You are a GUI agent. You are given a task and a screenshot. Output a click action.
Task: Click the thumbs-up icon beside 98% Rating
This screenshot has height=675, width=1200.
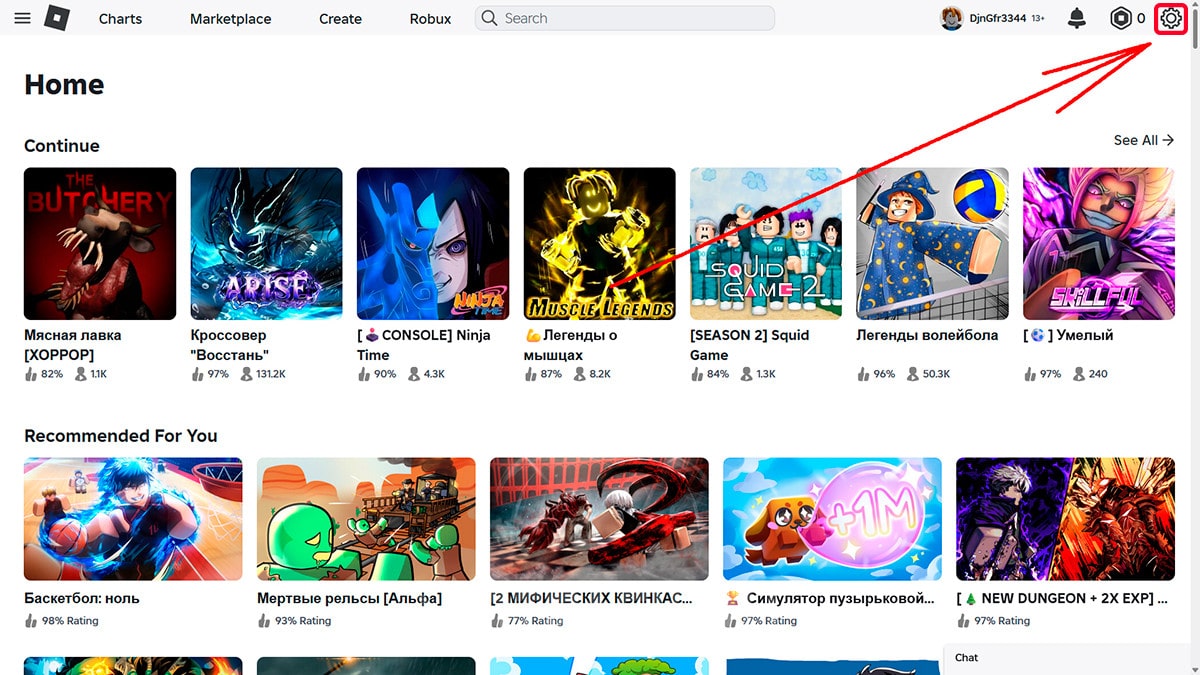click(30, 621)
